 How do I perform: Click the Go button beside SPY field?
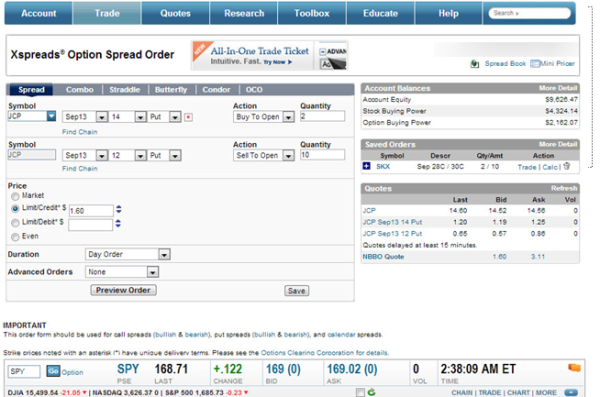pos(53,371)
